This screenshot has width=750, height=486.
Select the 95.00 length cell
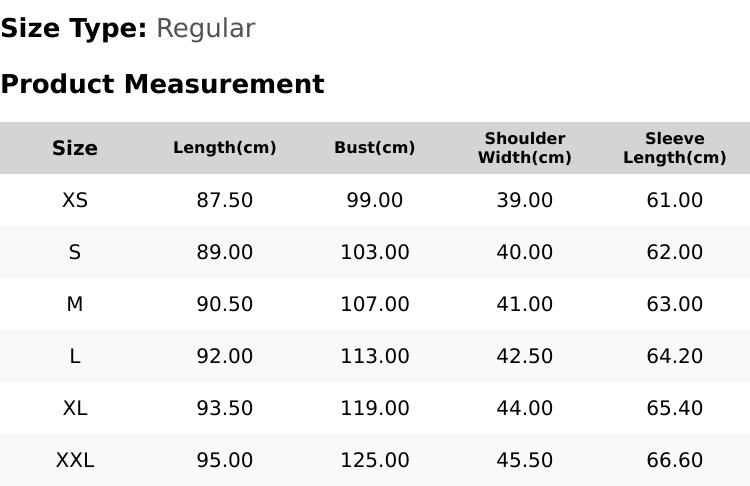[x=225, y=461]
